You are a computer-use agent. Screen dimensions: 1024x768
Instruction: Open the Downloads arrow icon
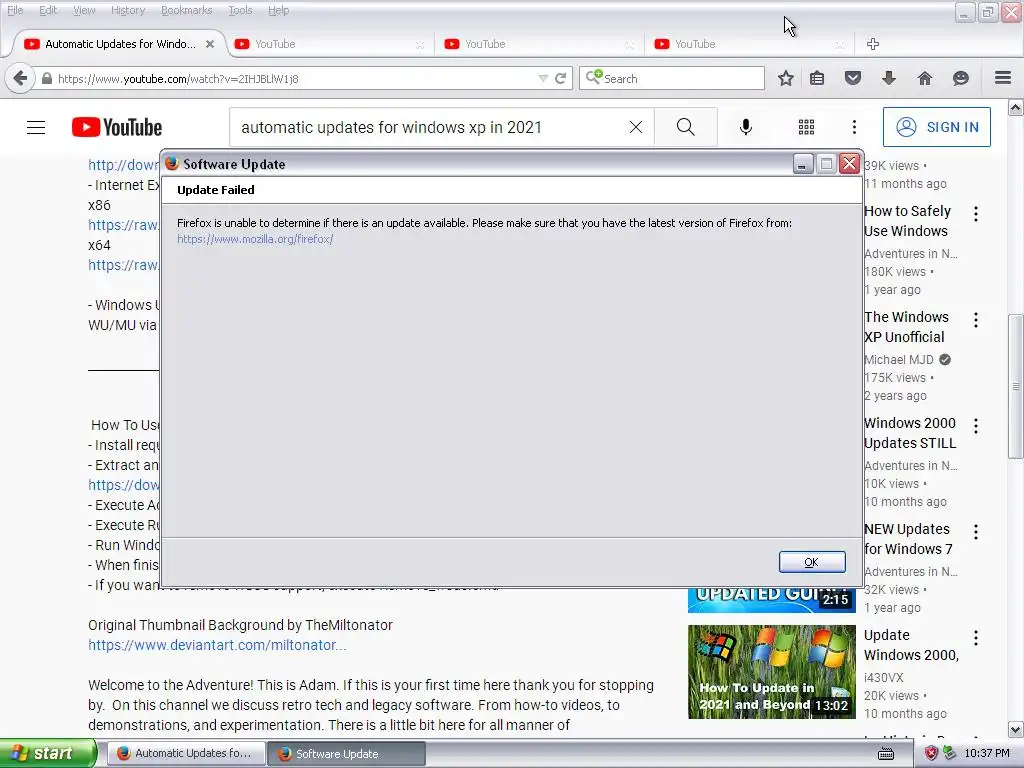889,78
